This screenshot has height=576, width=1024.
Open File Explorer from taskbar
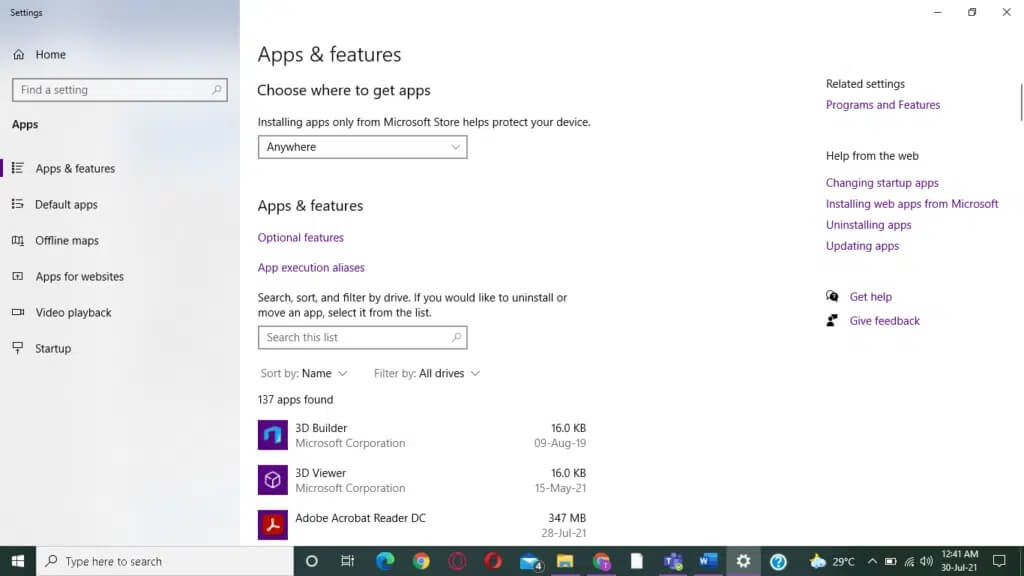565,561
